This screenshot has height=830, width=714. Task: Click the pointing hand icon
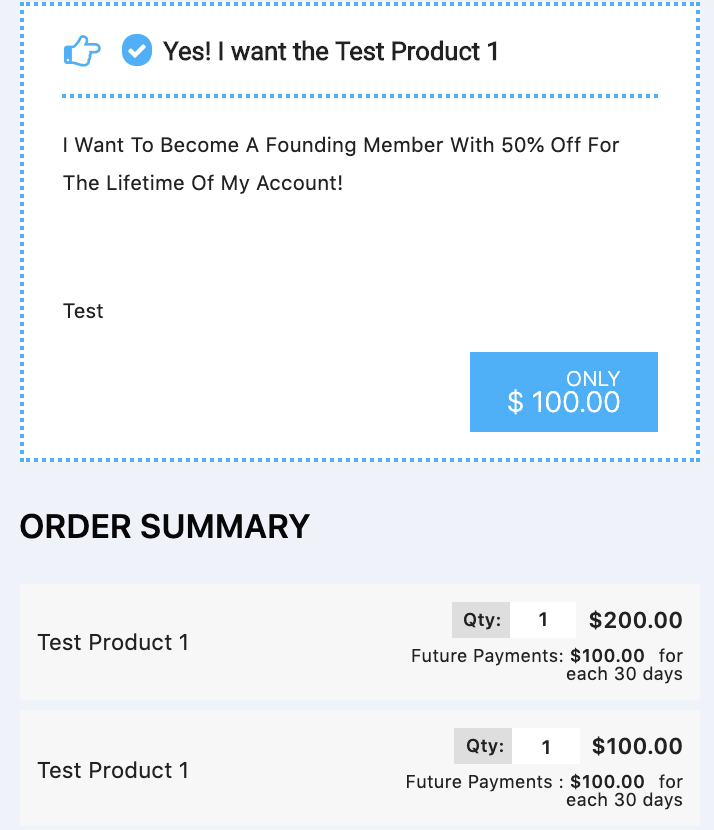[x=82, y=51]
